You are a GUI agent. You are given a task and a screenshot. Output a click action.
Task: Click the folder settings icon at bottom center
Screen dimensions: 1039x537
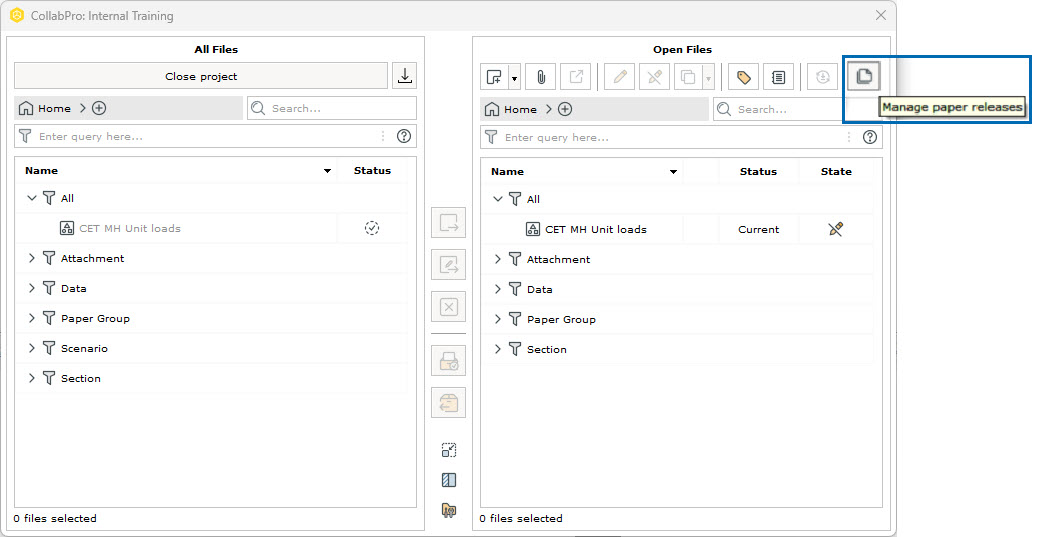pos(449,510)
